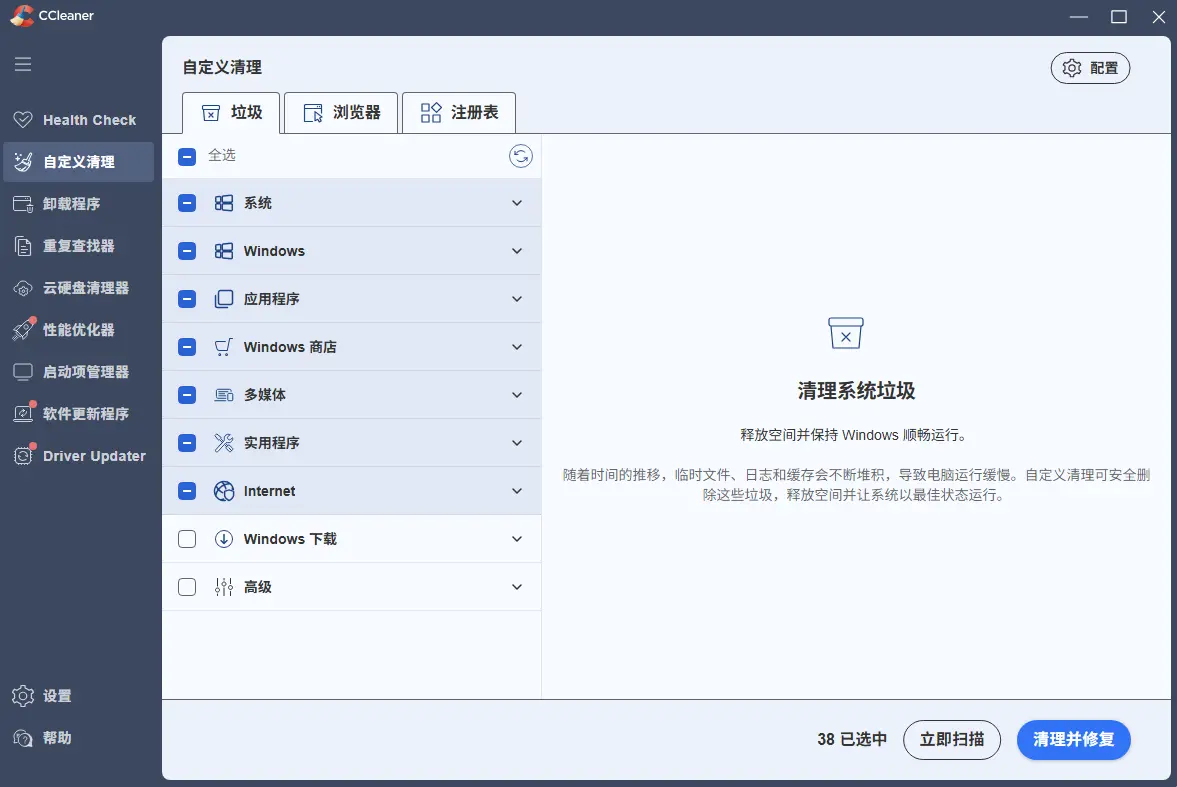The width and height of the screenshot is (1177, 787).
Task: Switch to the 浏览器 tab
Action: pos(341,113)
